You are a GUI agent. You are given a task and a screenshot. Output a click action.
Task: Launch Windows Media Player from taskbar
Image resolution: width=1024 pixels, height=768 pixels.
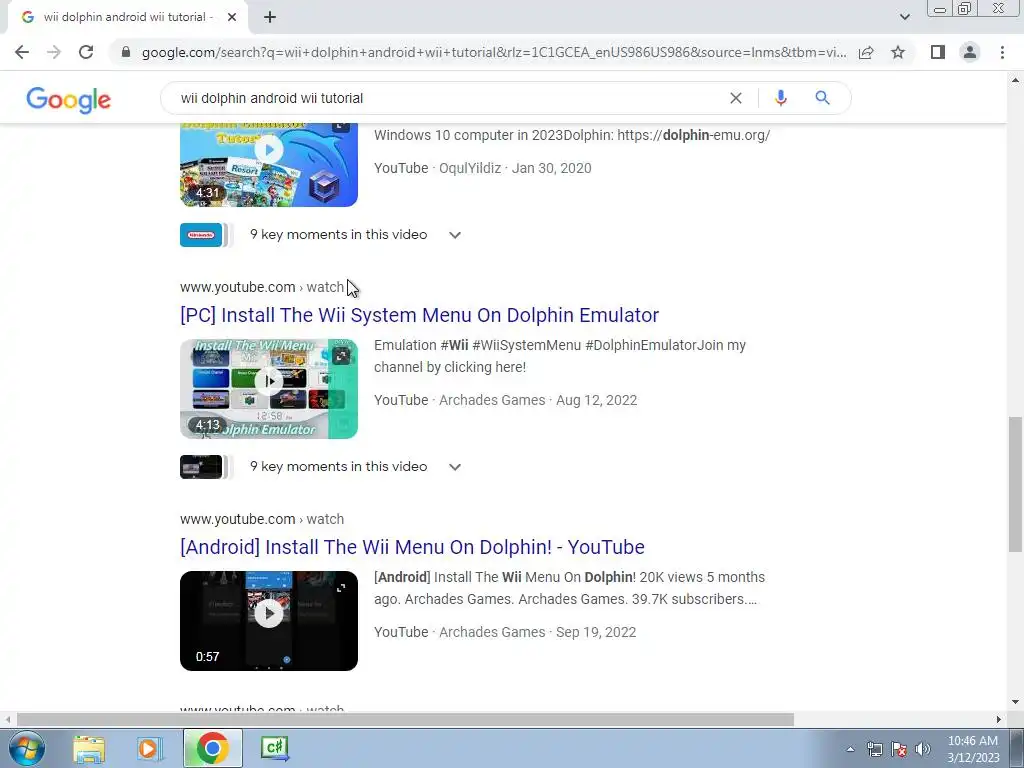pos(150,748)
